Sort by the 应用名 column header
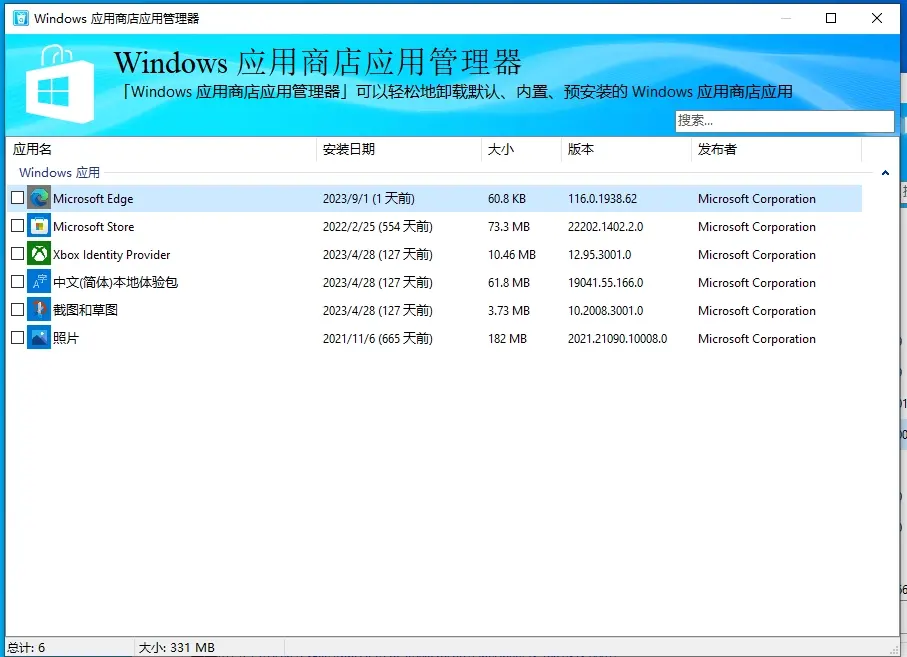Screen dimensions: 907x657 tap(161, 149)
